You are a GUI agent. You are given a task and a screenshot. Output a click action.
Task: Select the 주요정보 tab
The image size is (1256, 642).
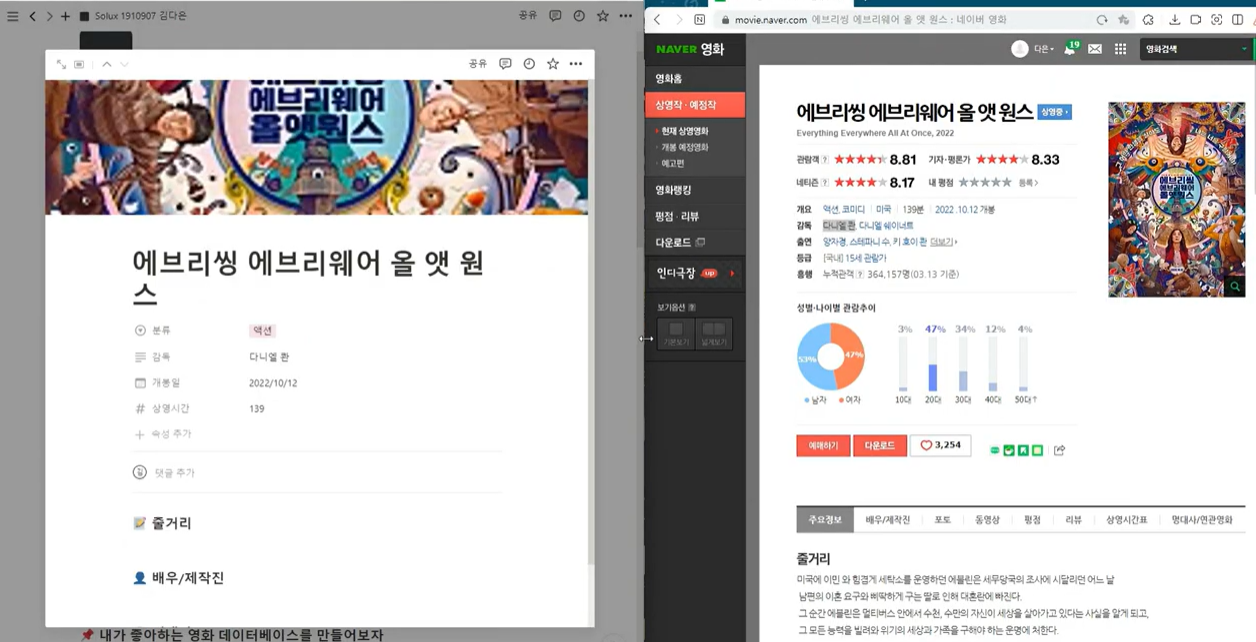click(825, 520)
